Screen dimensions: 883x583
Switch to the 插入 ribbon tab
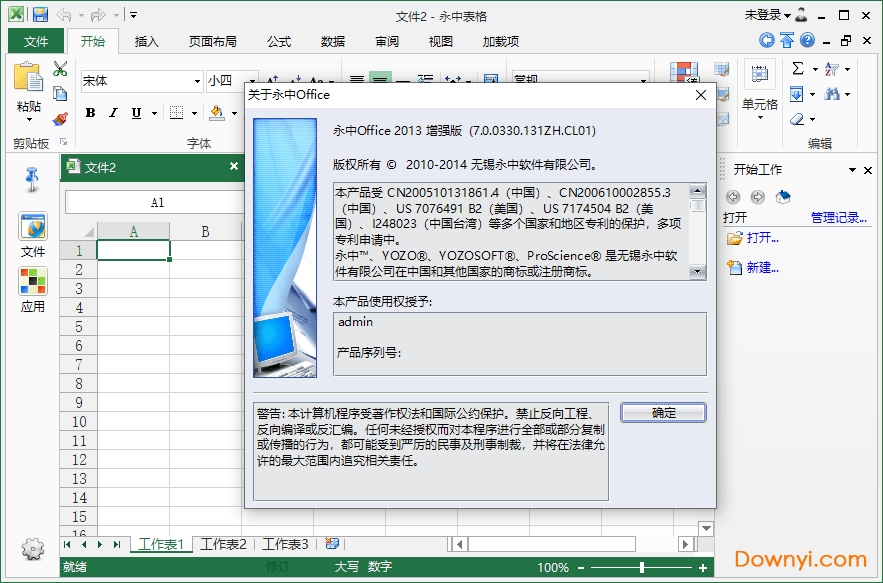pyautogui.click(x=147, y=41)
